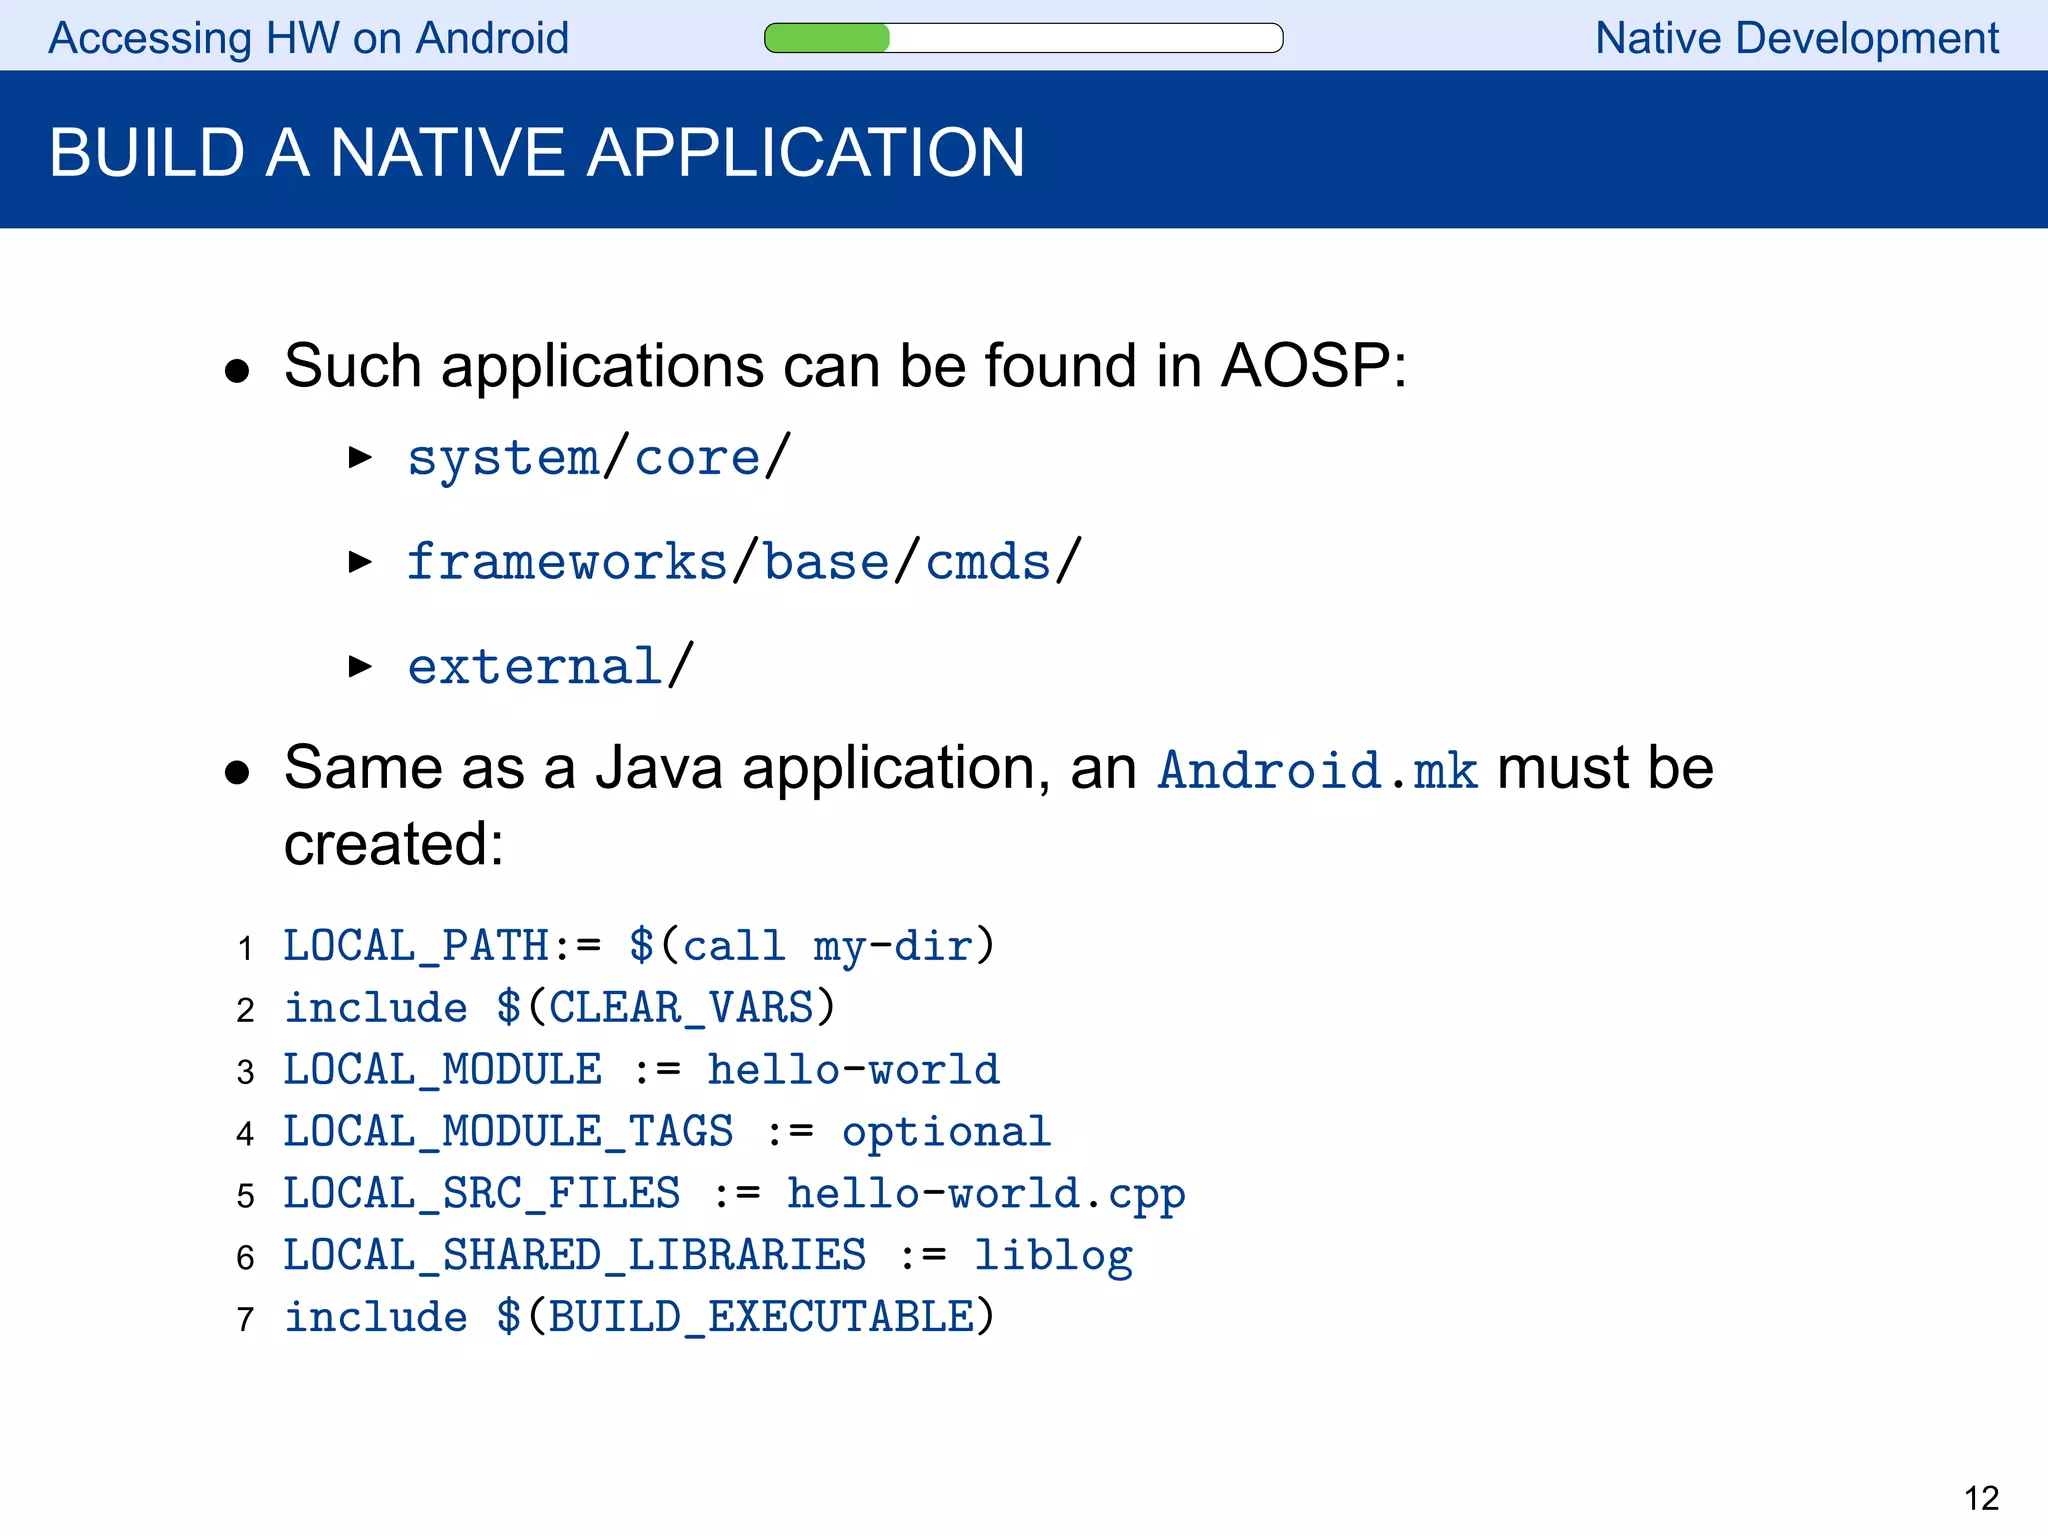The width and height of the screenshot is (2048, 1536).
Task: Select the path 'external/'
Action: [550, 666]
